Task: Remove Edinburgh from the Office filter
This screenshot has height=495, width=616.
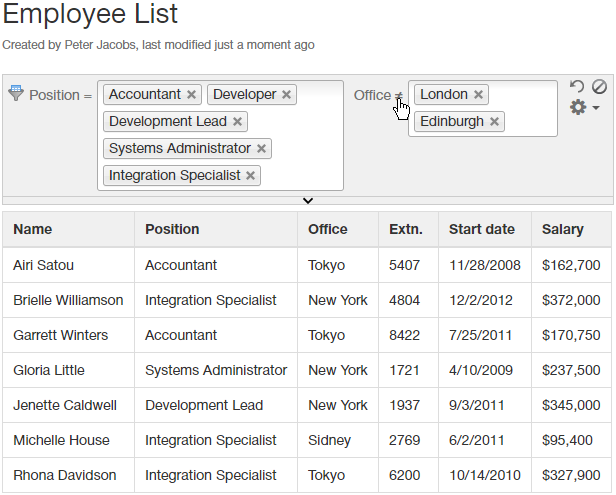Action: [x=494, y=122]
